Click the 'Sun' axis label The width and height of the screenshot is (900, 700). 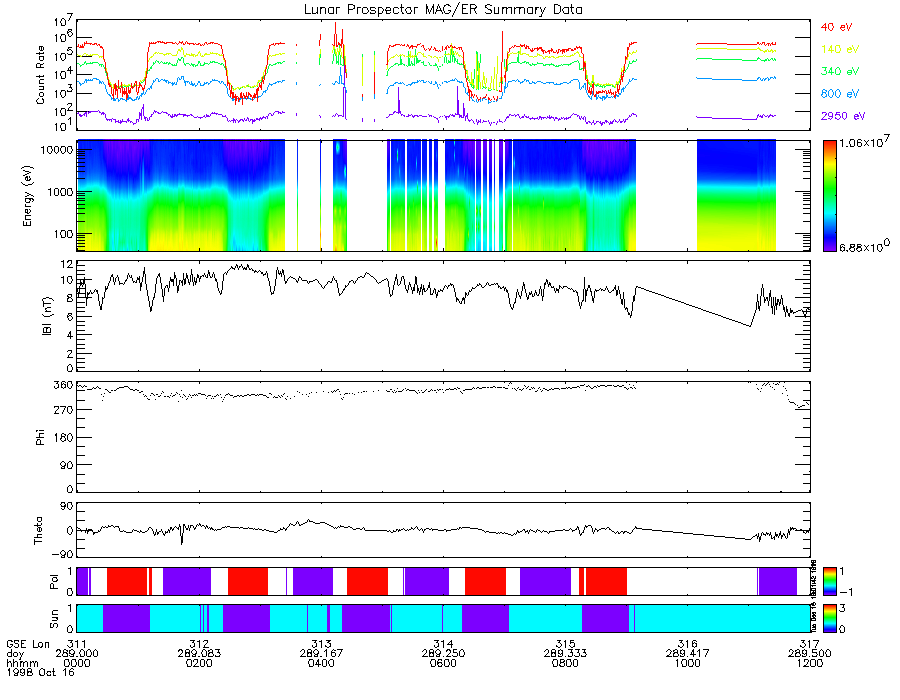[54, 619]
